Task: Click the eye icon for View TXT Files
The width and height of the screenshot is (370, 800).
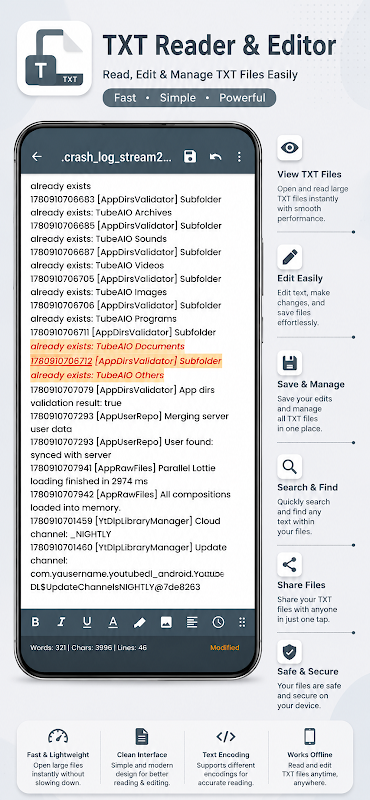Action: pyautogui.click(x=290, y=148)
